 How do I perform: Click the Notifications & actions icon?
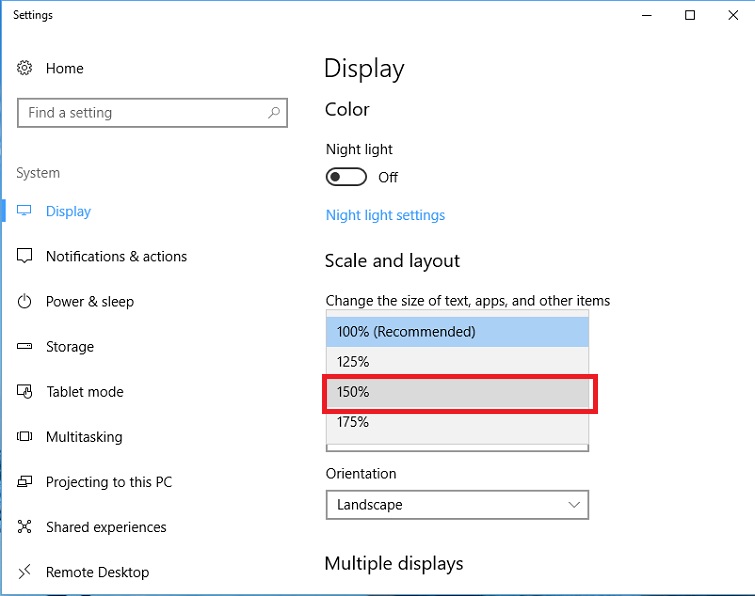25,256
